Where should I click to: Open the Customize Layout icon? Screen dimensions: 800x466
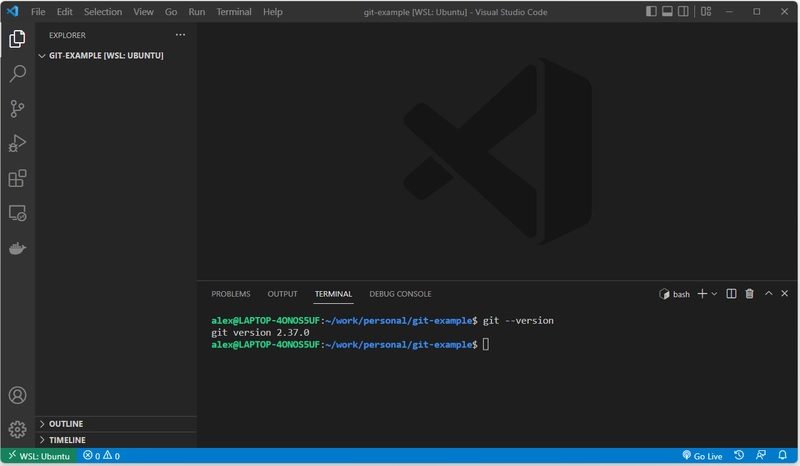[x=706, y=11]
